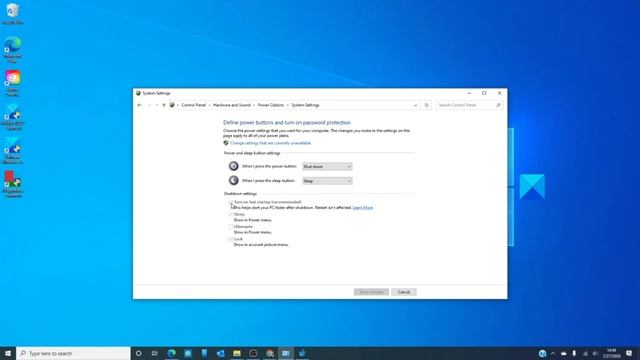
Task: Open the notification center icon
Action: (629, 353)
